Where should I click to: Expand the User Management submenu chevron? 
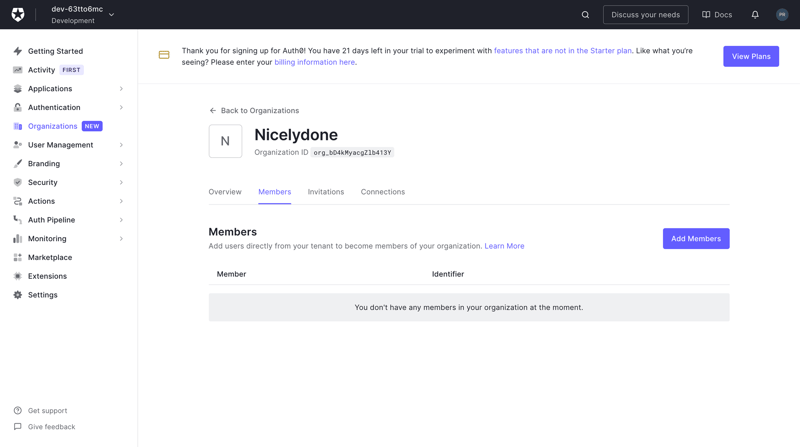[x=121, y=145]
